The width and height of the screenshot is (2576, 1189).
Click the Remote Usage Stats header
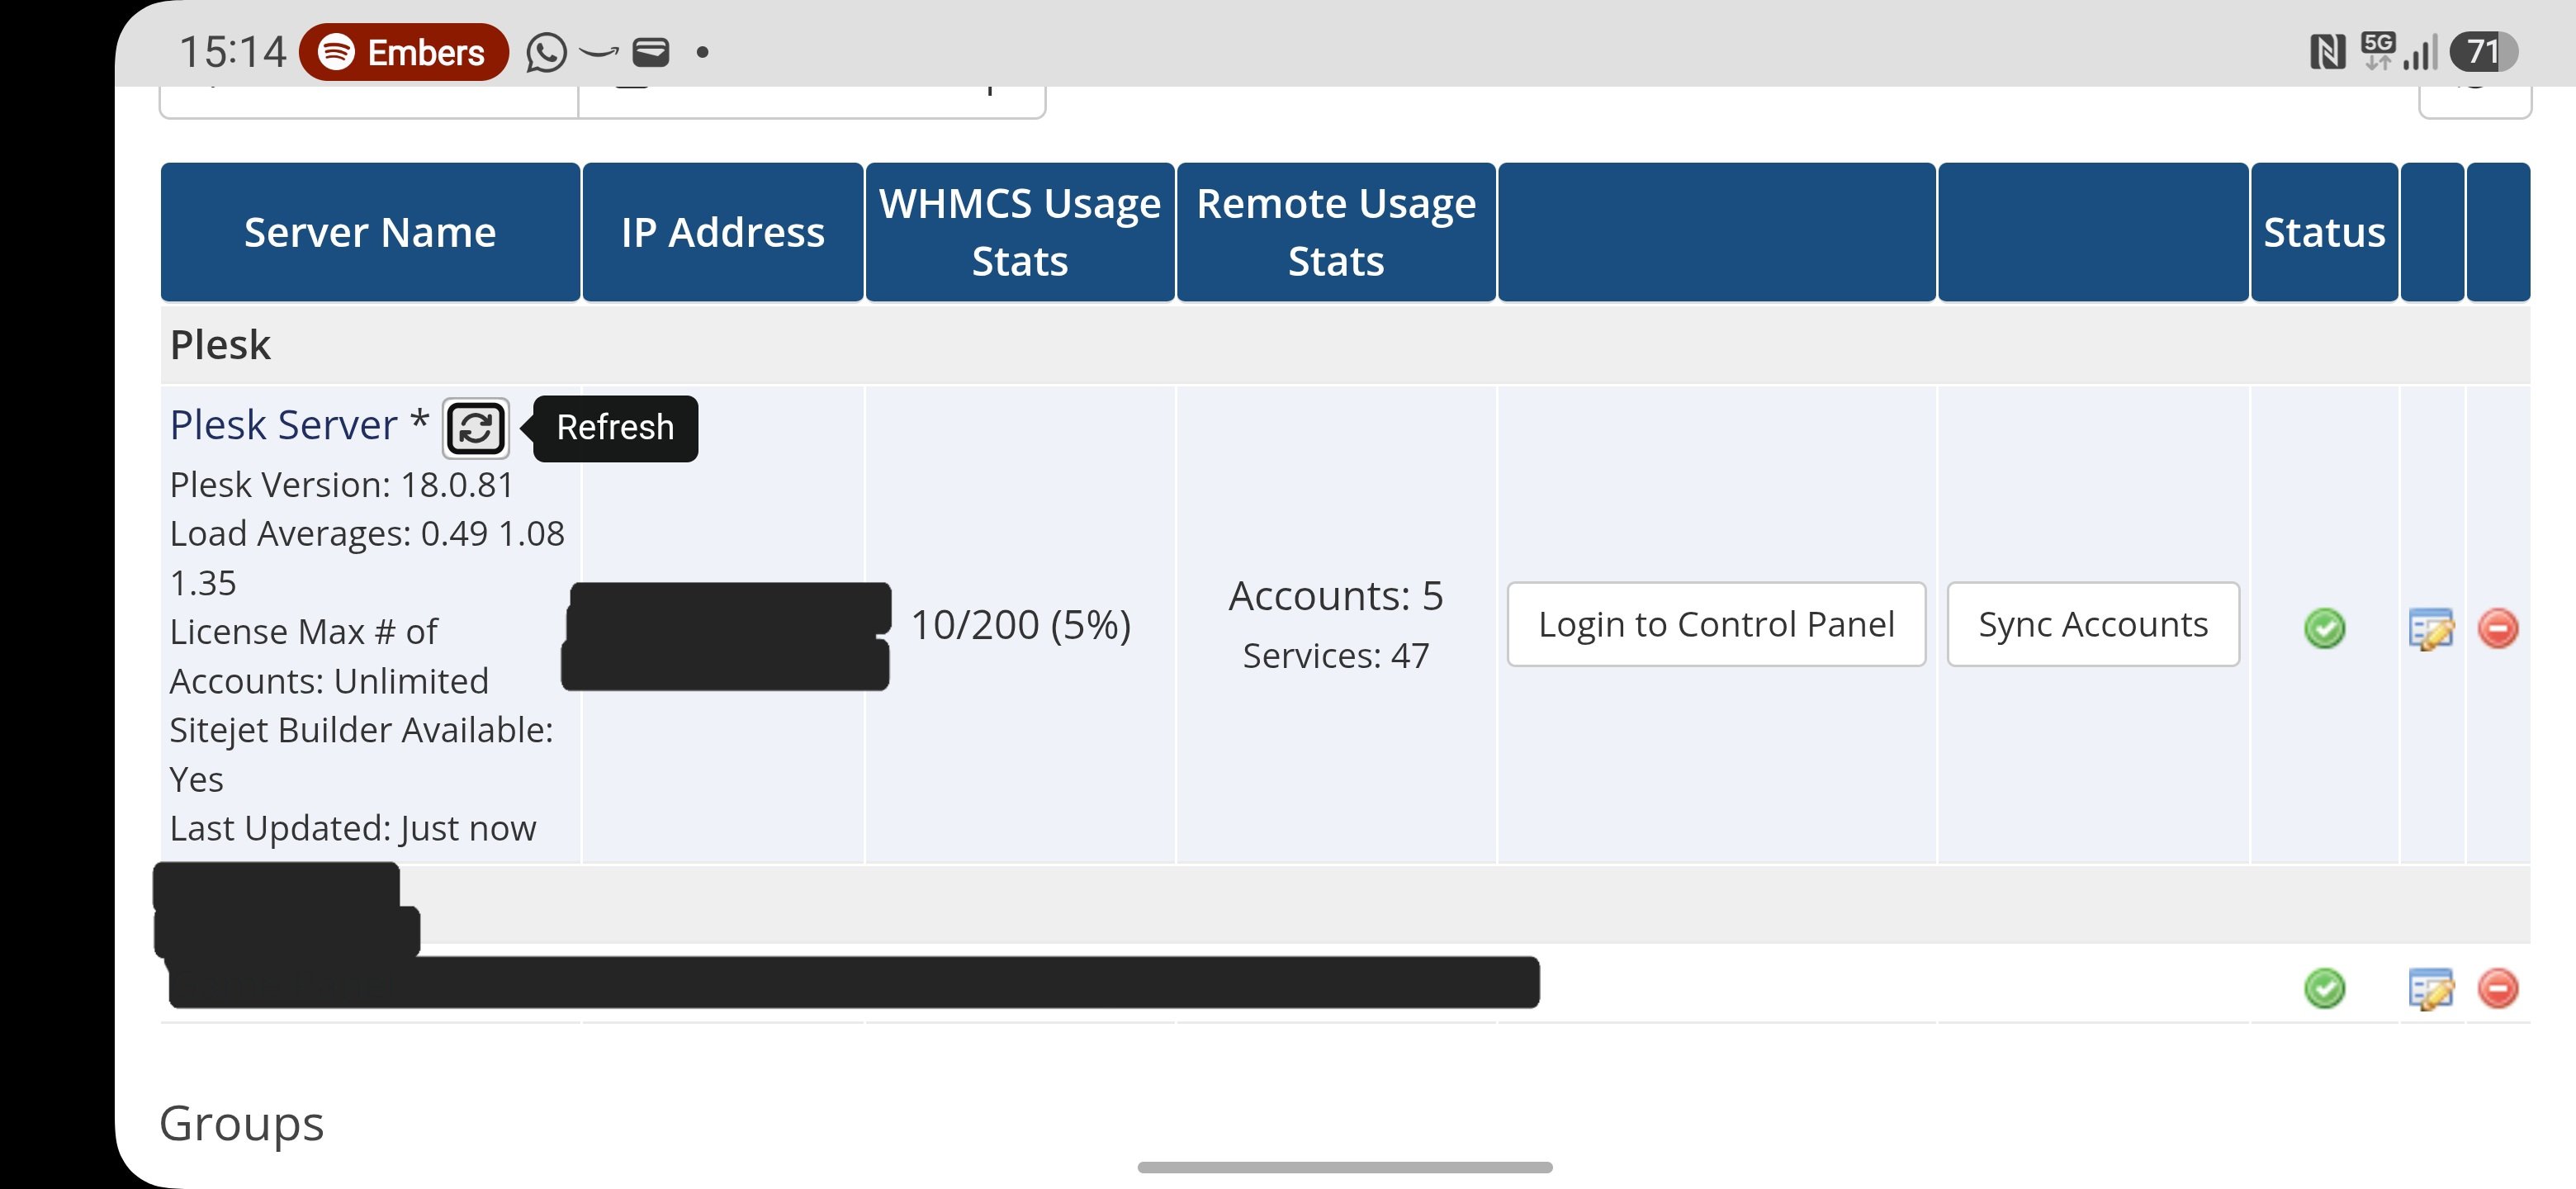[x=1336, y=232]
